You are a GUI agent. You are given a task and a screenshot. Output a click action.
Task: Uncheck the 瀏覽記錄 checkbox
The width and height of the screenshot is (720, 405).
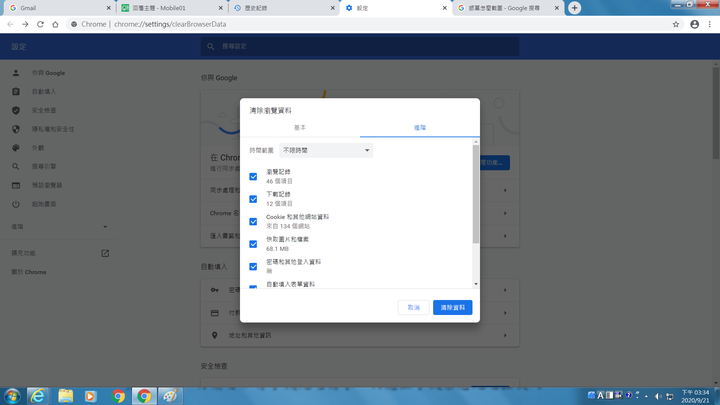(x=253, y=177)
